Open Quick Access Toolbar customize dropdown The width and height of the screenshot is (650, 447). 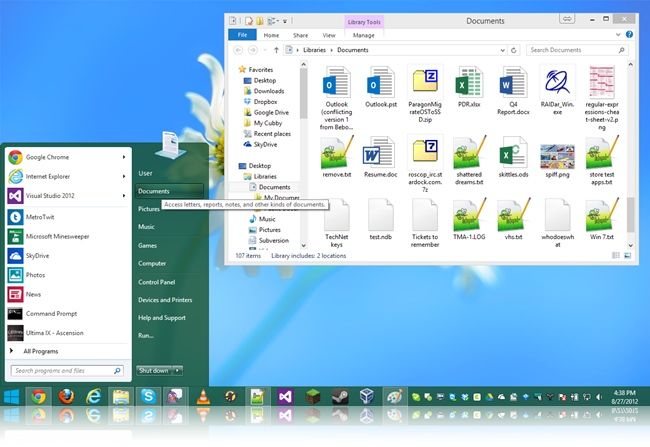point(285,21)
